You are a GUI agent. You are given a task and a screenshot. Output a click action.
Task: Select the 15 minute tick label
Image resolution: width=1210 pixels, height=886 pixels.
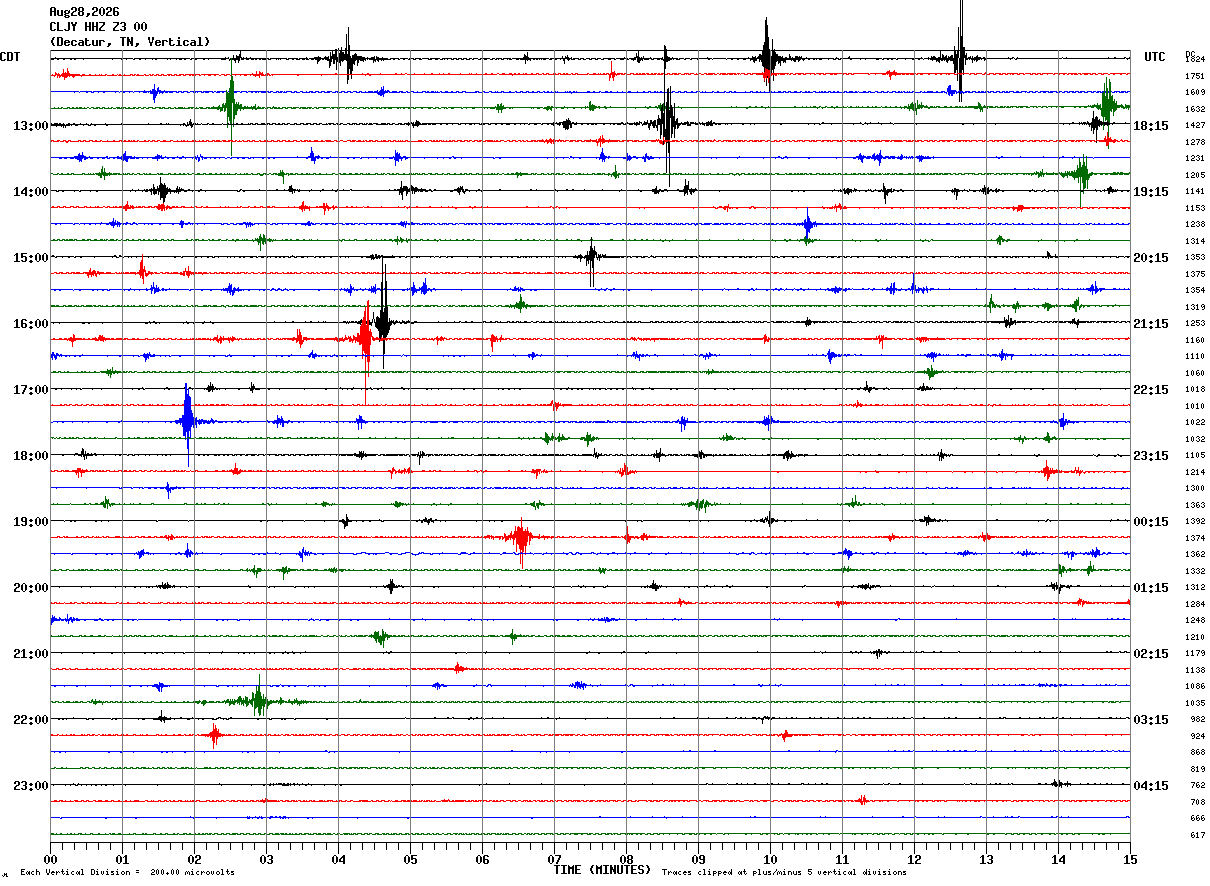click(1130, 859)
